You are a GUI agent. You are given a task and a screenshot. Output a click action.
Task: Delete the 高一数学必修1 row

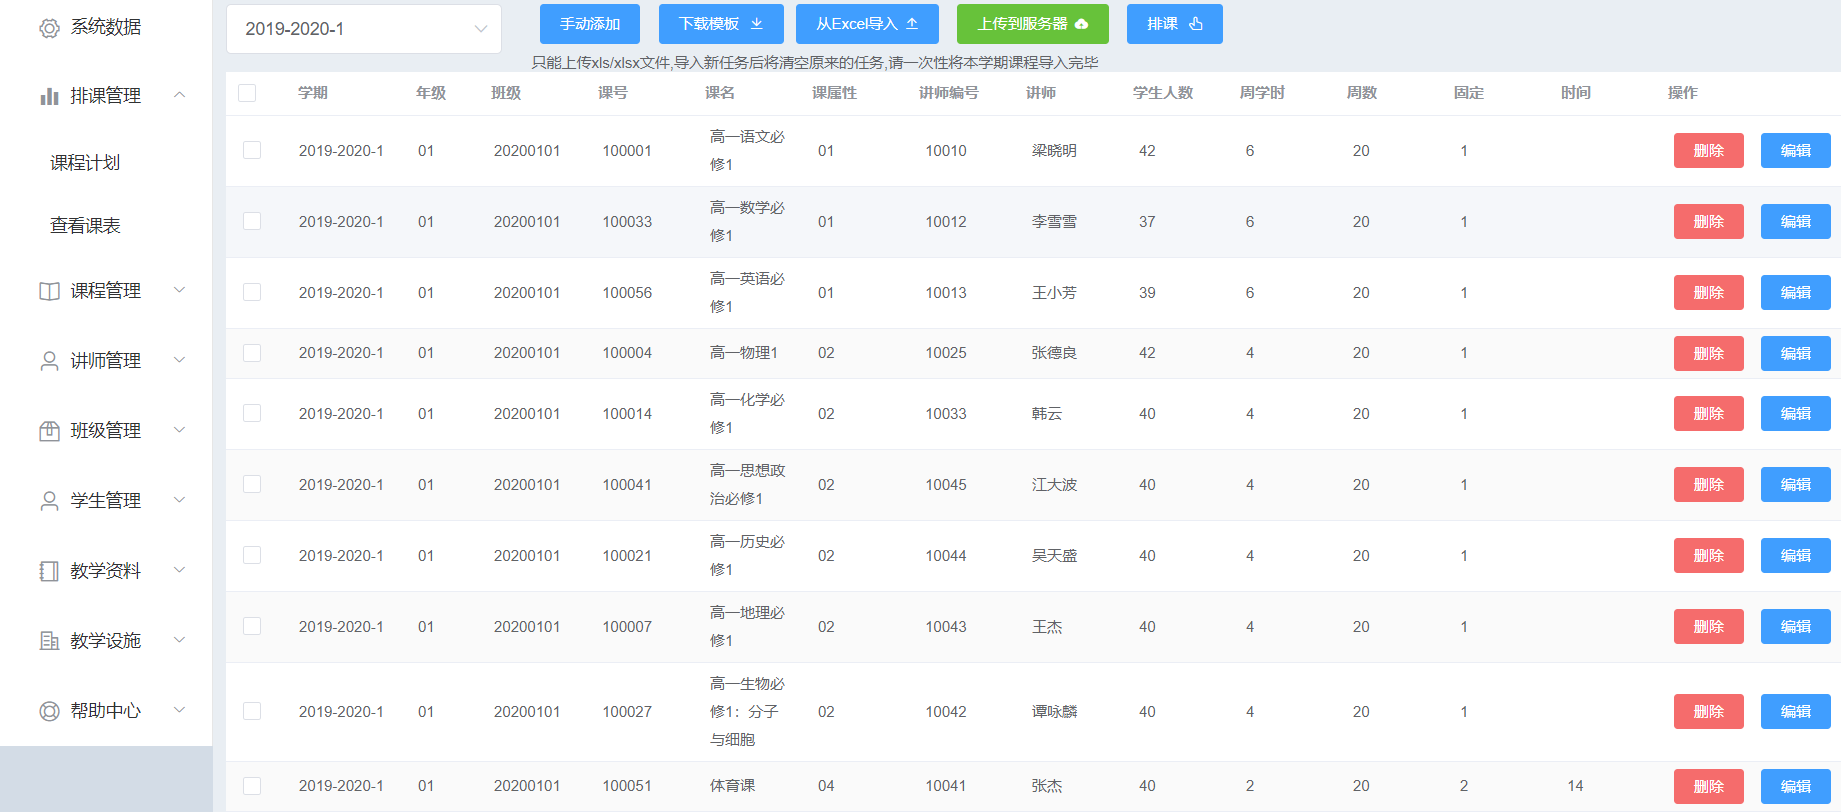click(x=1709, y=222)
